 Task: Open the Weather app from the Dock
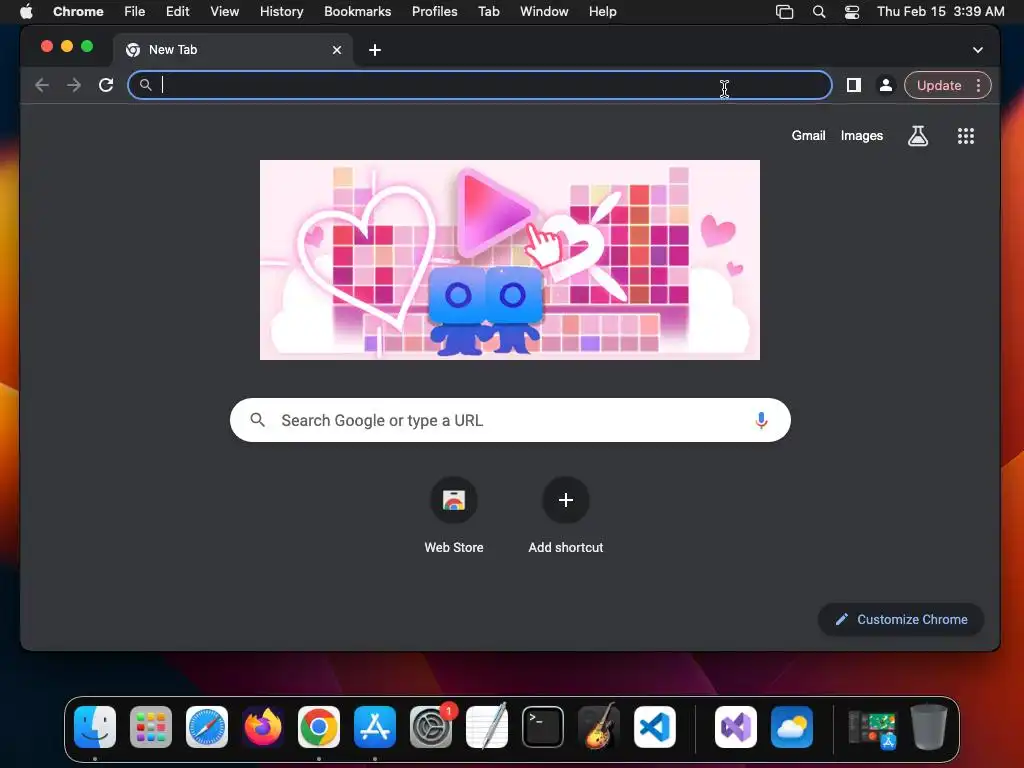(792, 727)
